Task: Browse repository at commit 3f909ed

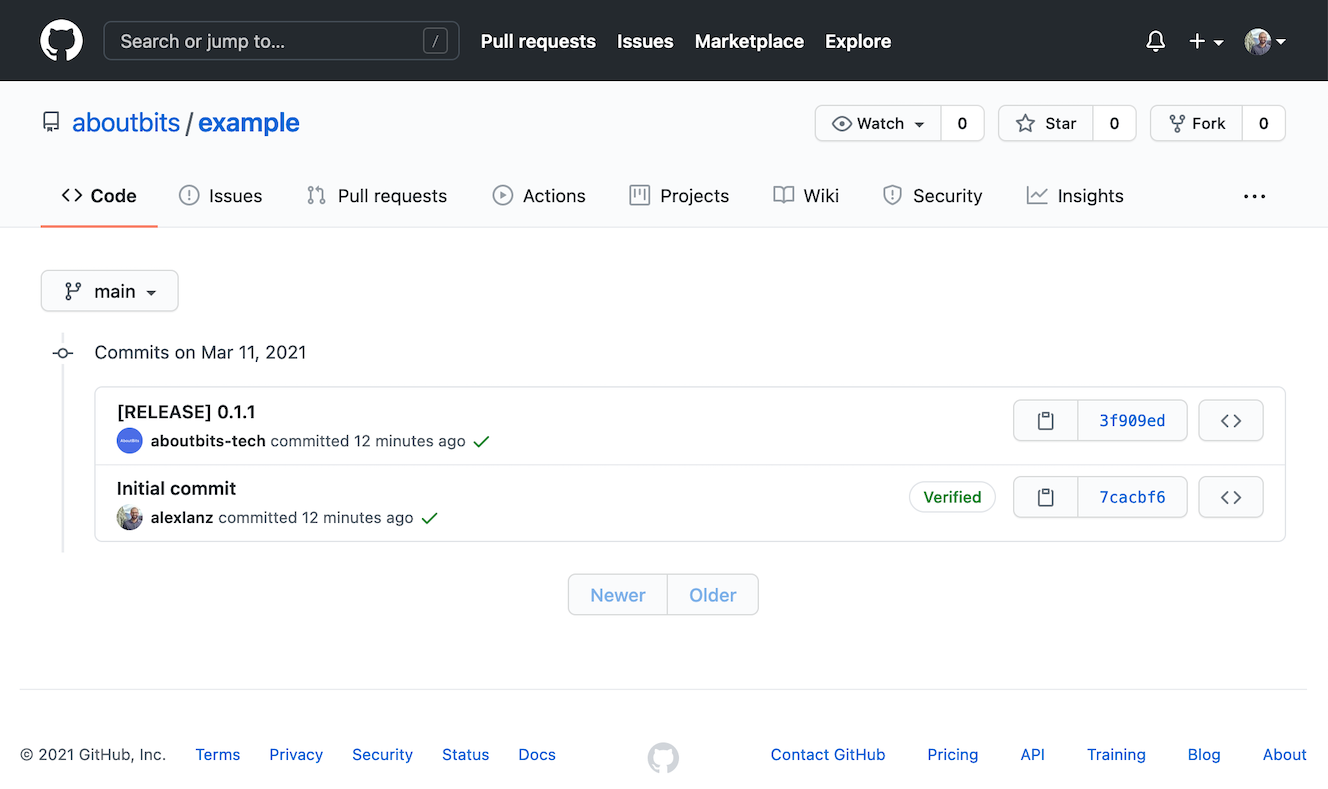Action: coord(1230,420)
